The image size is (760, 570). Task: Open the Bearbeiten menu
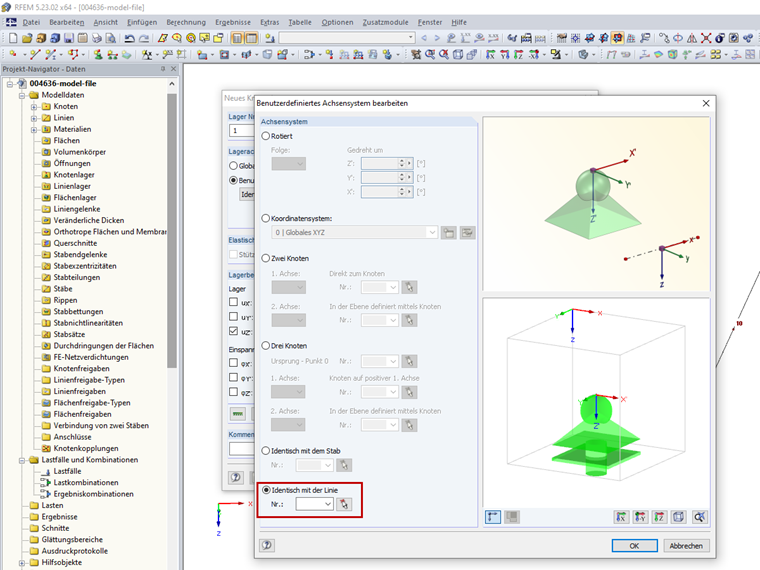66,22
